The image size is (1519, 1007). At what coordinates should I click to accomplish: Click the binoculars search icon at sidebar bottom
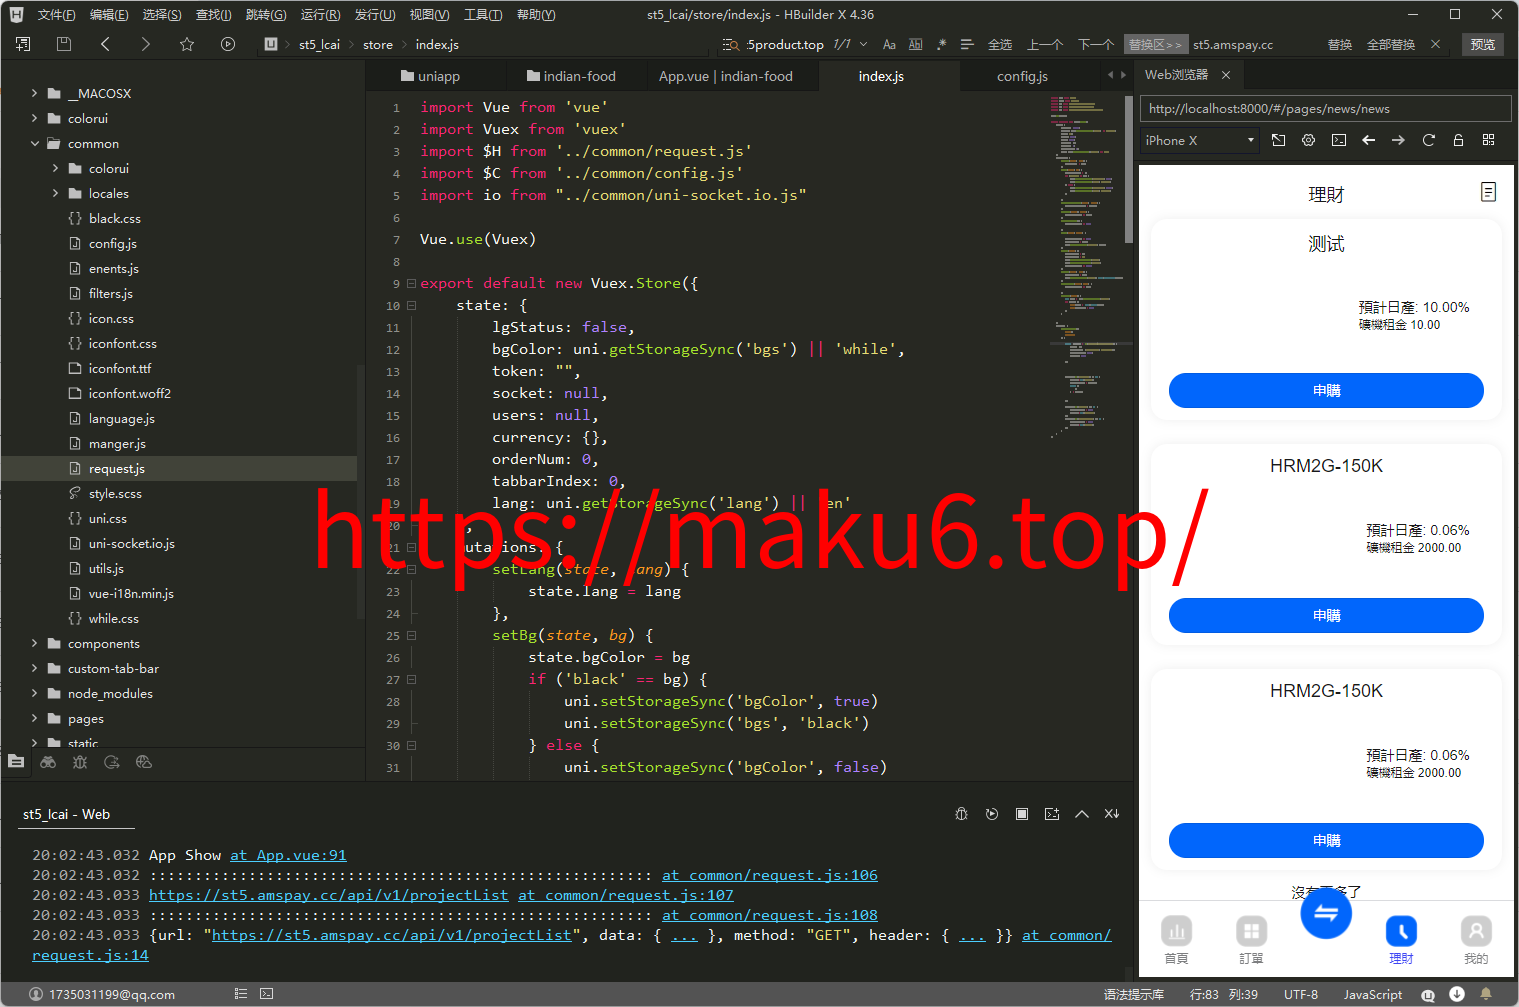point(48,762)
